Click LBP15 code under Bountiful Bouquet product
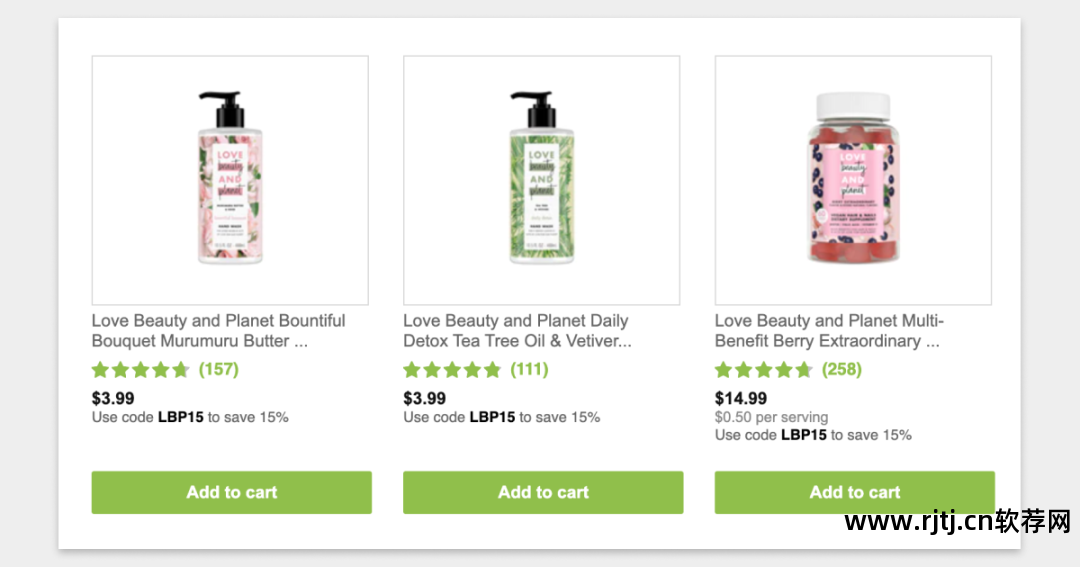Viewport: 1080px width, 567px height. click(180, 417)
